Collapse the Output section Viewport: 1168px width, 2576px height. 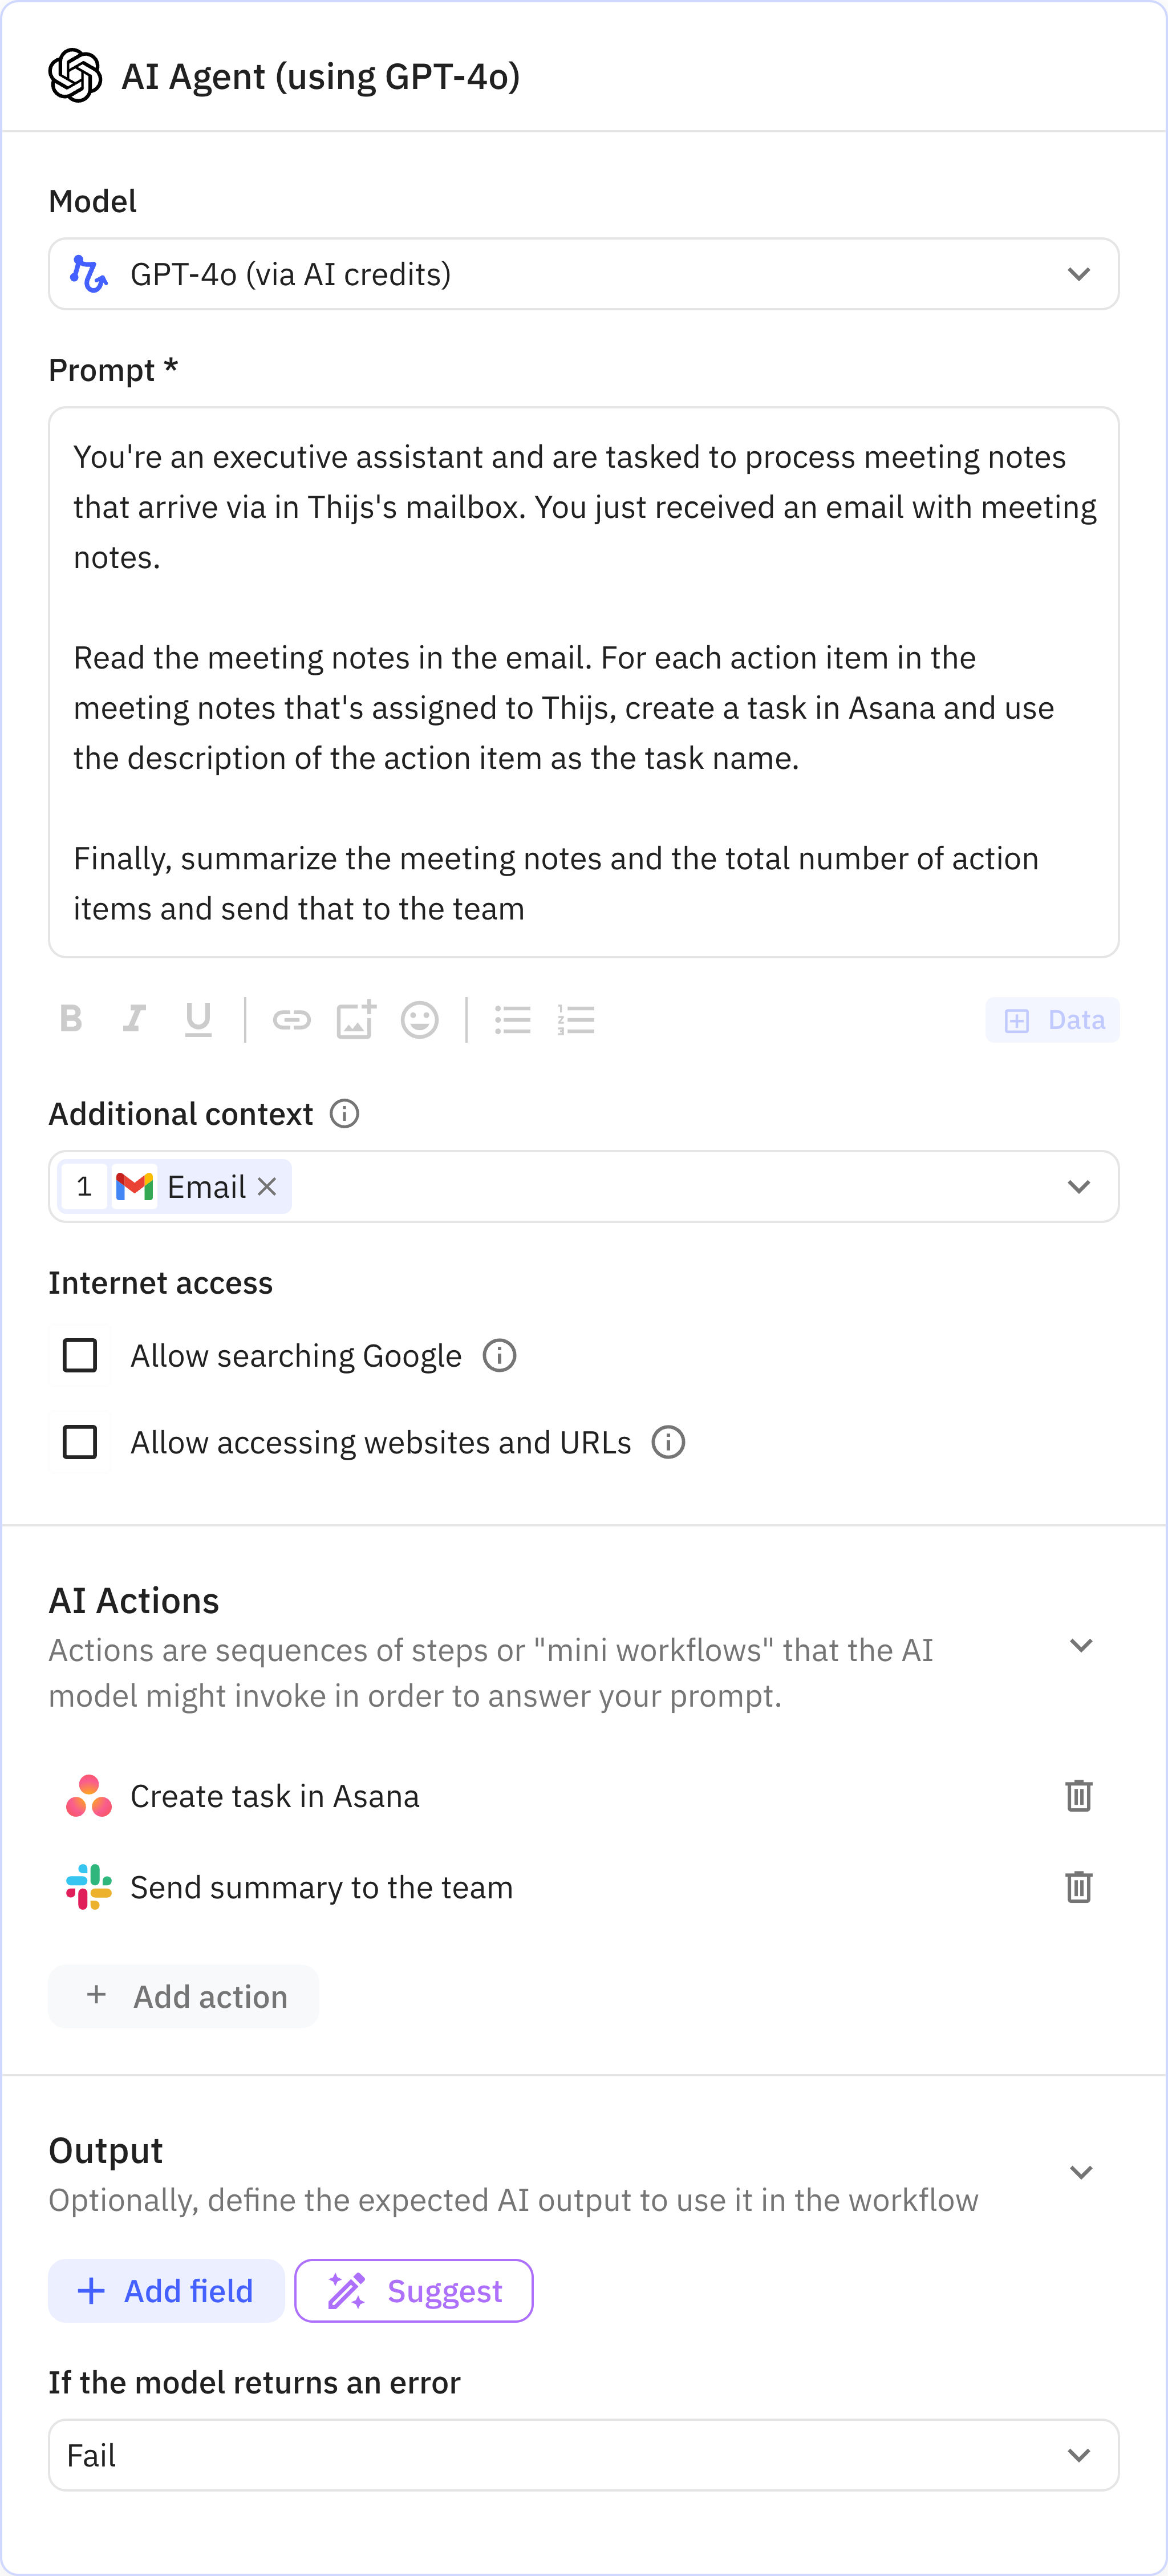click(1082, 2171)
